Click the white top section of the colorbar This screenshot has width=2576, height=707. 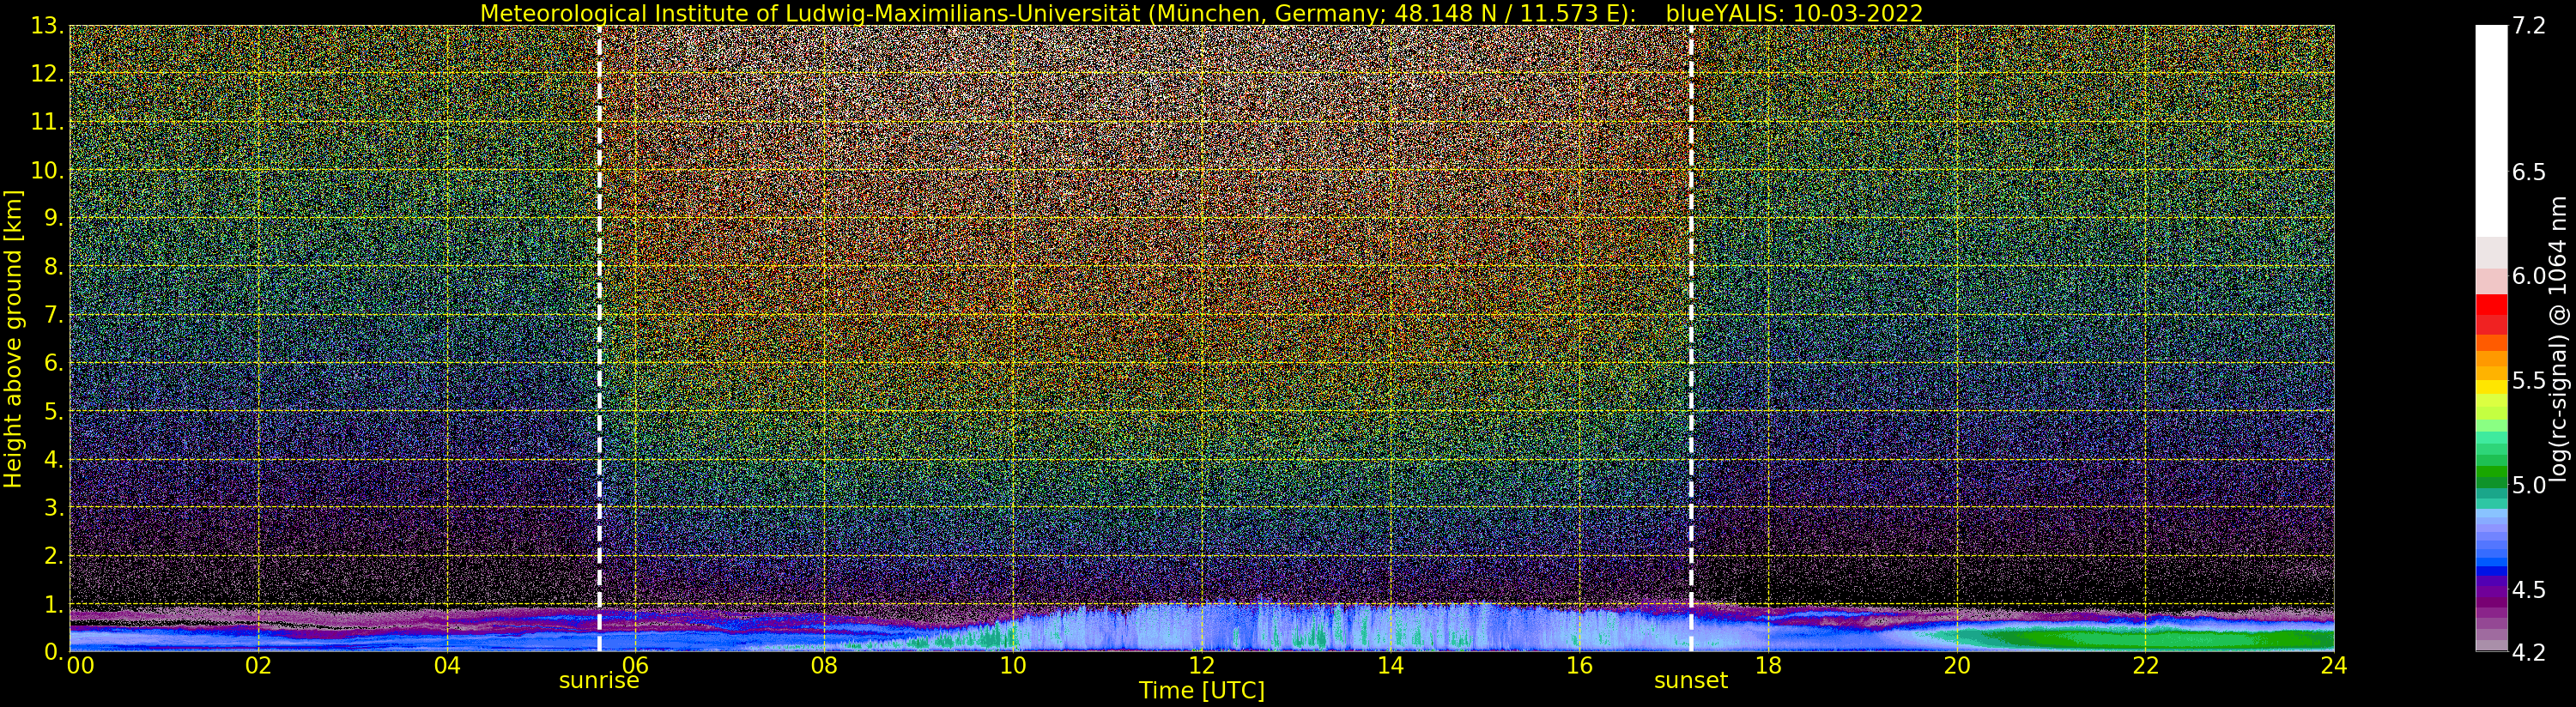pyautogui.click(x=2491, y=130)
